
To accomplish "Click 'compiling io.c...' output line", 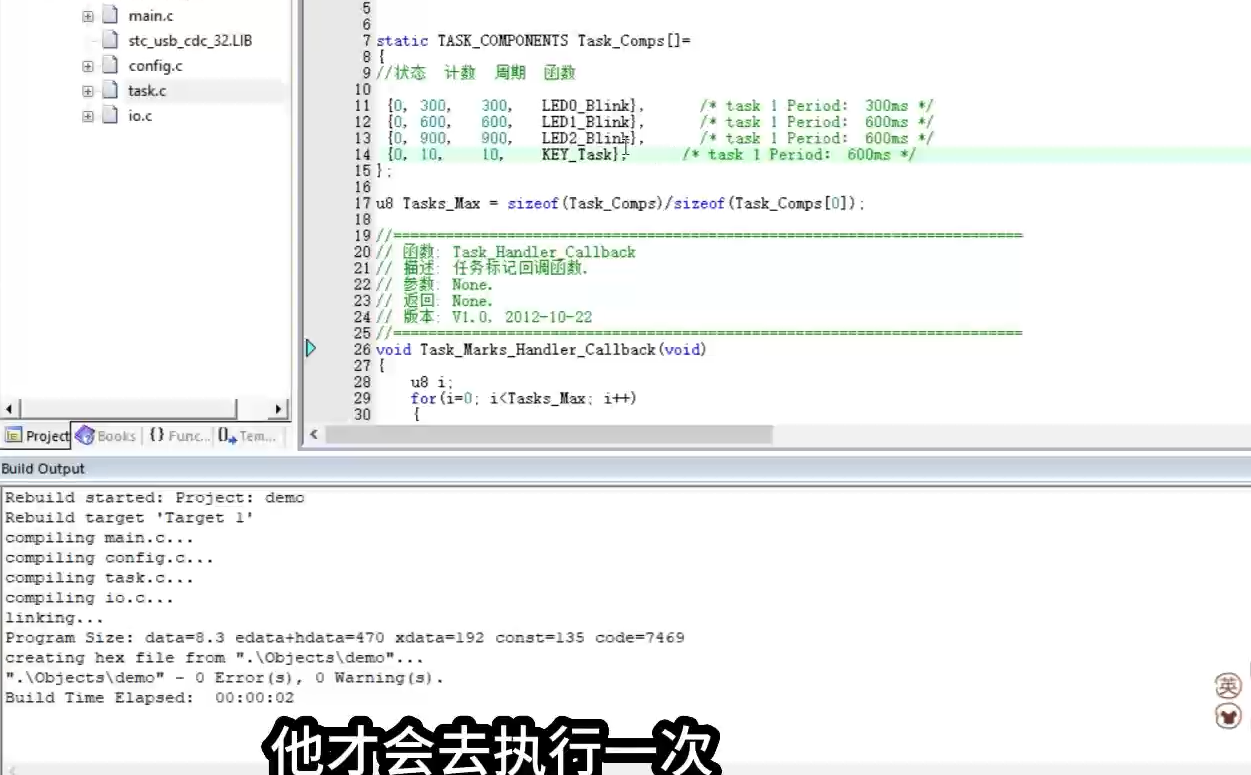I will pyautogui.click(x=90, y=598).
